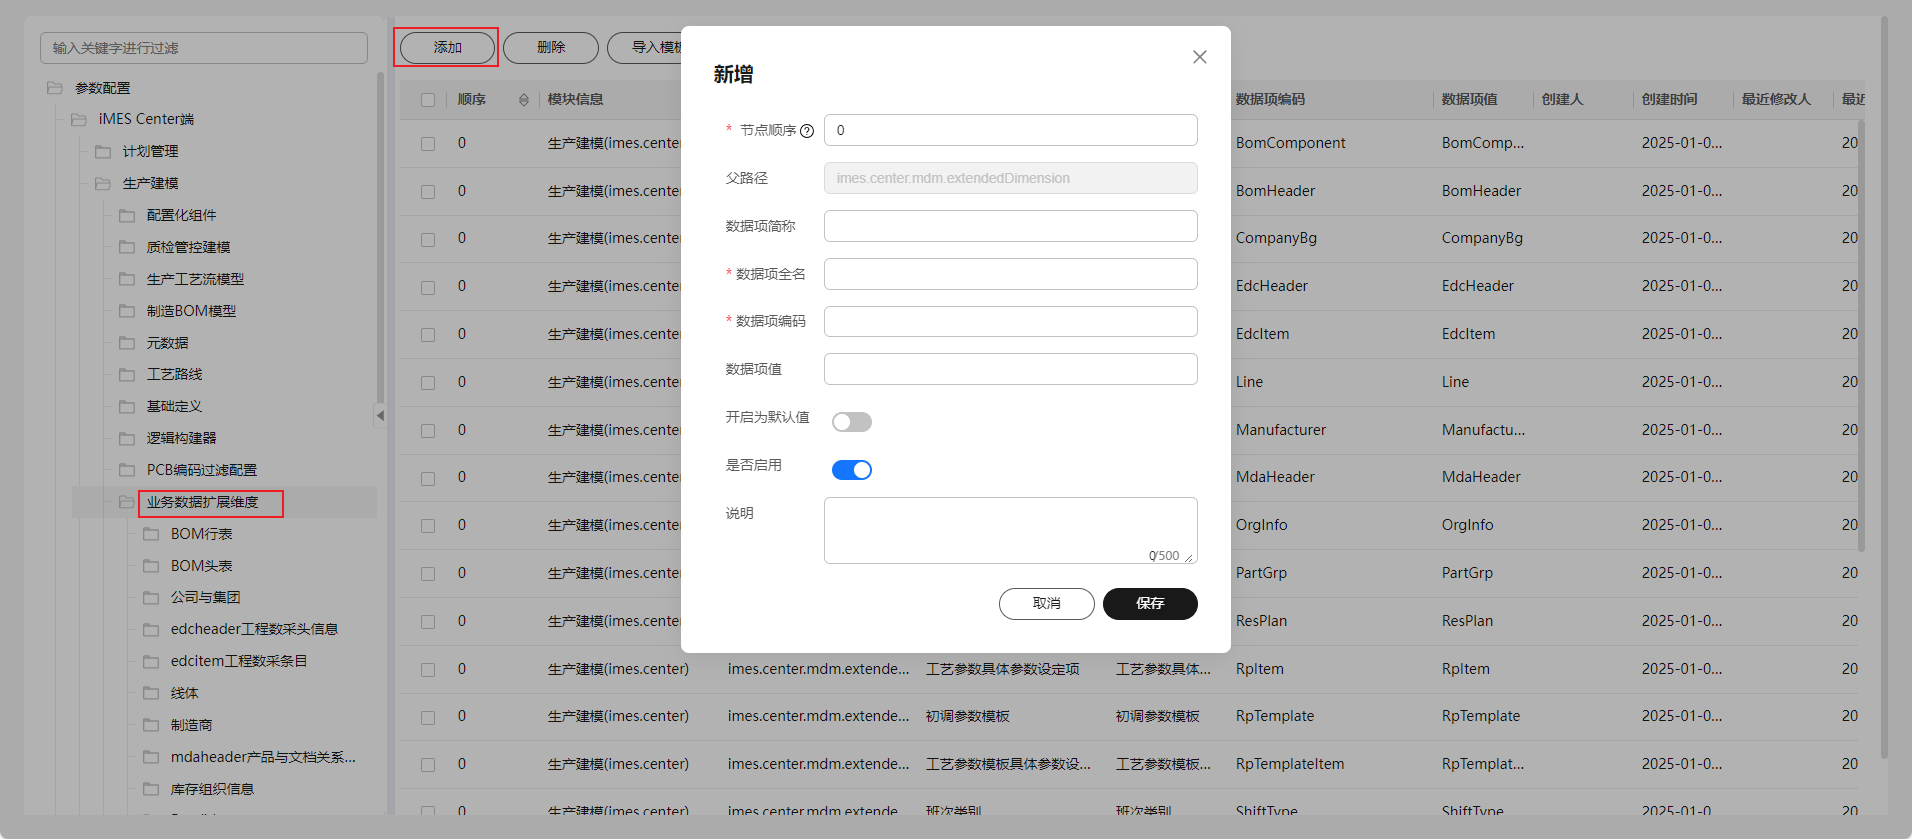Check the checkbox for the RpItem row
The width and height of the screenshot is (1912, 839).
(428, 670)
